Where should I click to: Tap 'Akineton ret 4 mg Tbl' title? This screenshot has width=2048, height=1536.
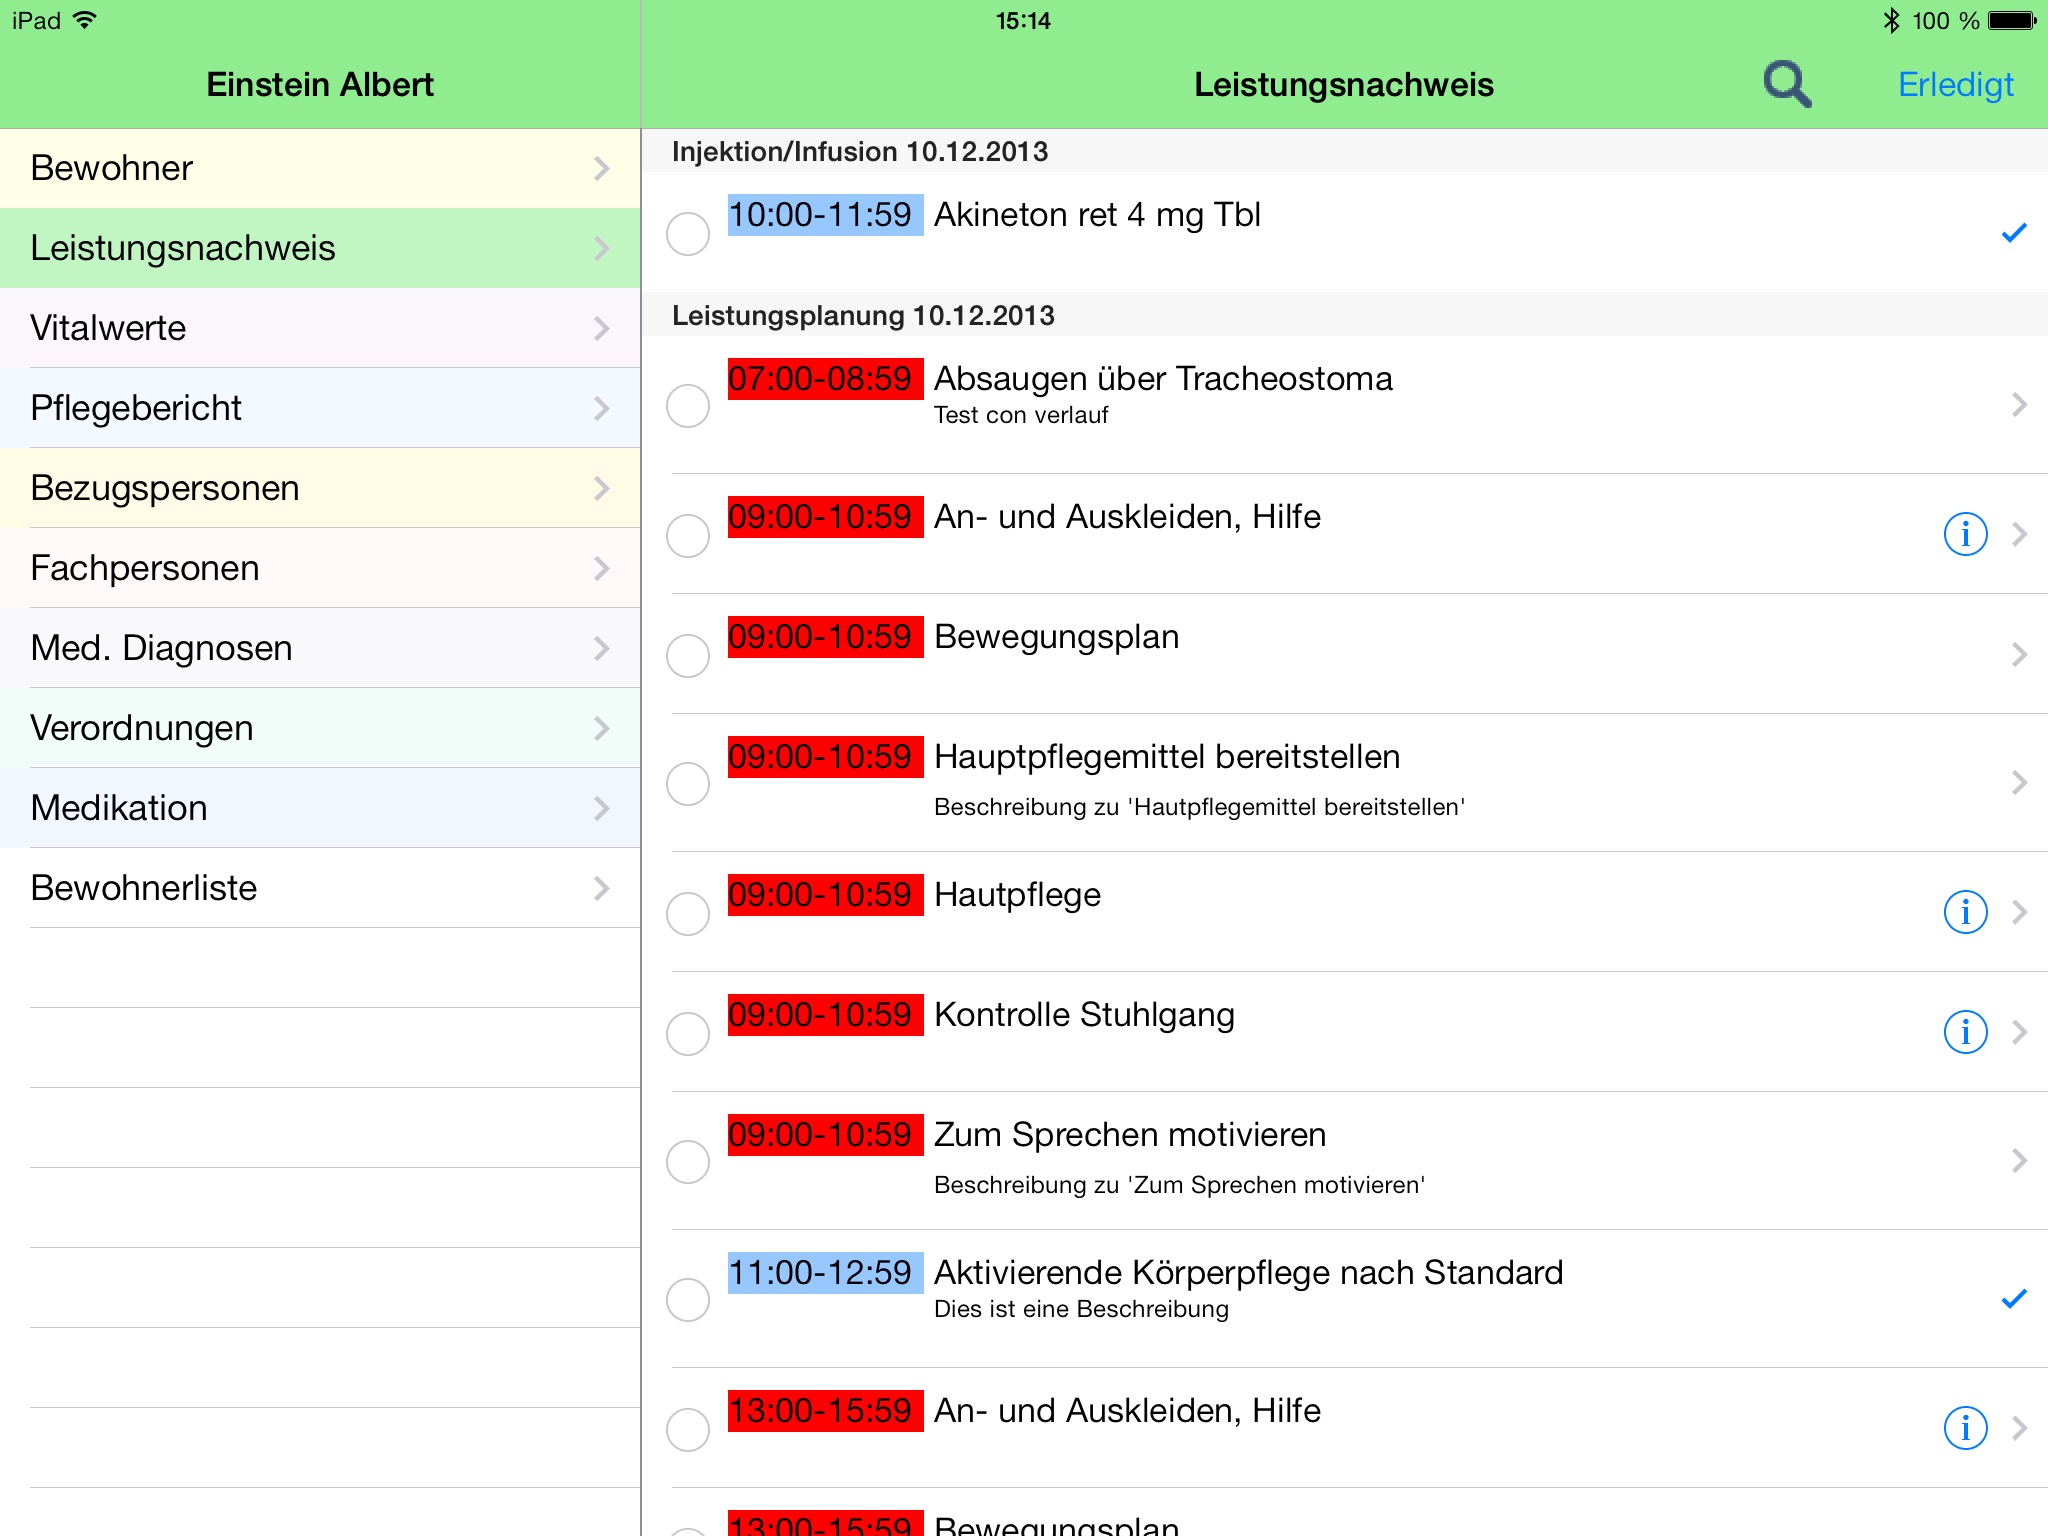coord(1097,215)
